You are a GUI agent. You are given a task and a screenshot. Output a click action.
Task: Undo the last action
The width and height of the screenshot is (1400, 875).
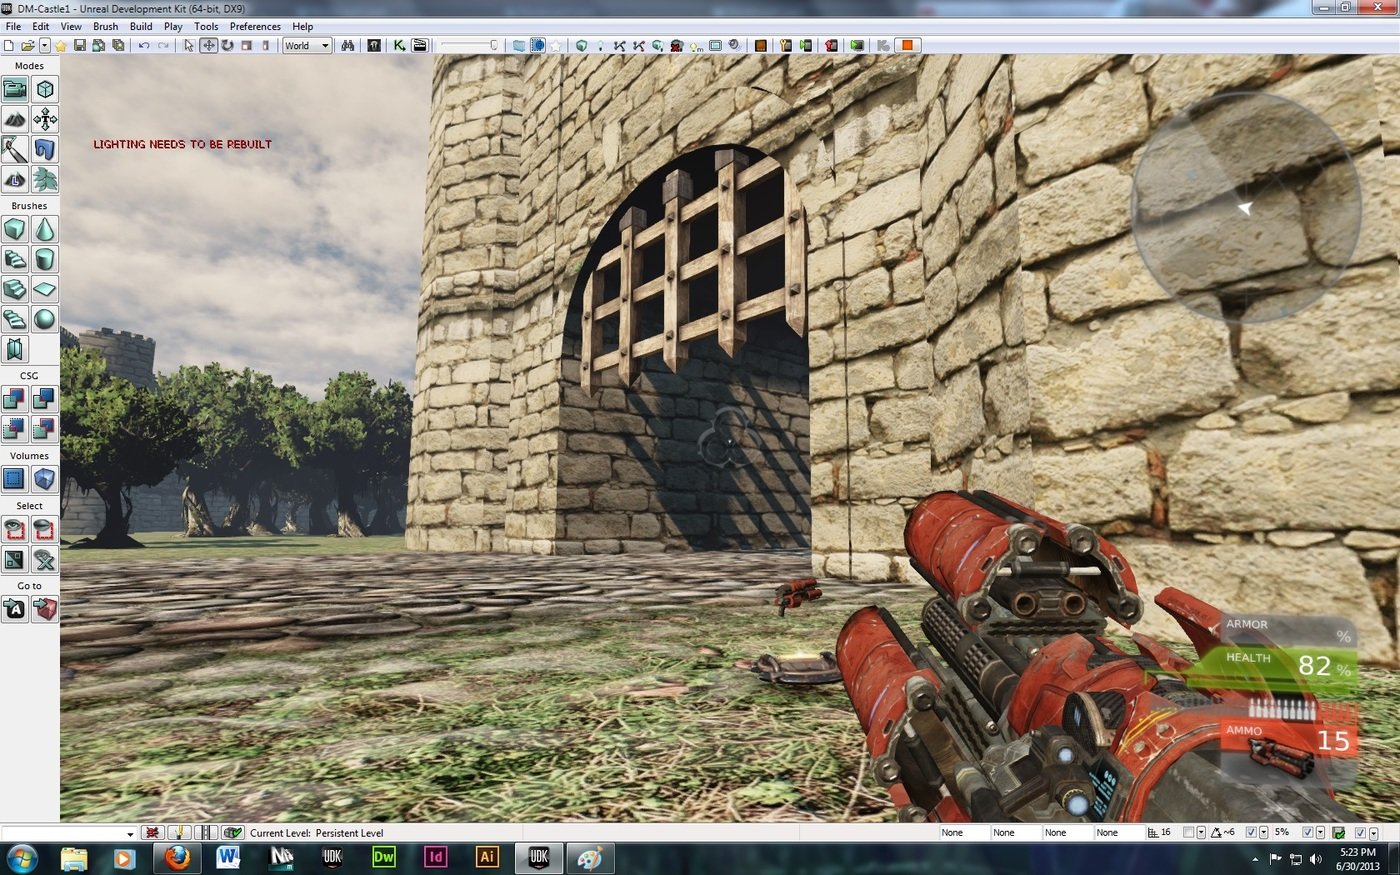[144, 46]
